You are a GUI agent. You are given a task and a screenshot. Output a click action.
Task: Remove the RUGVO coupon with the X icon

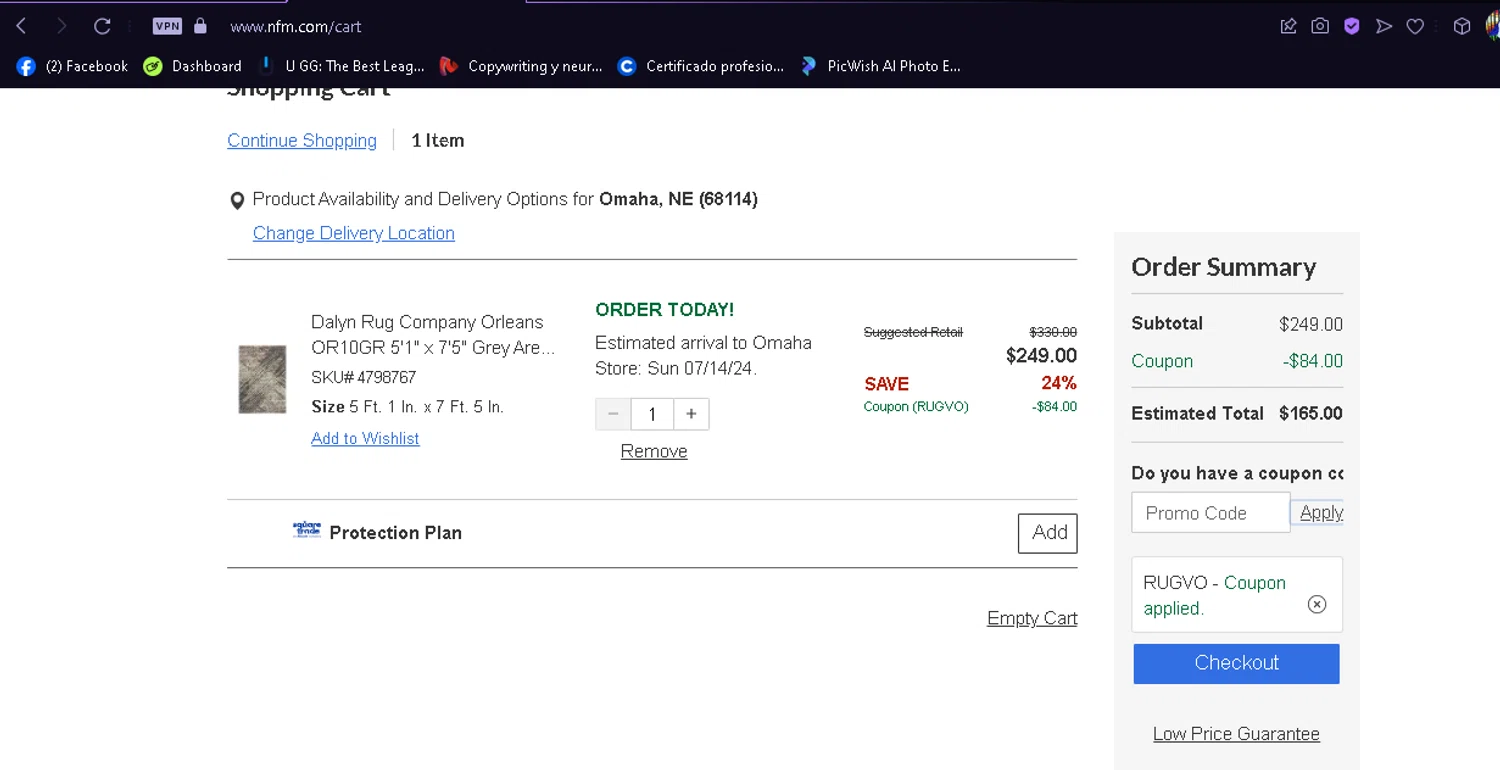[x=1317, y=604]
